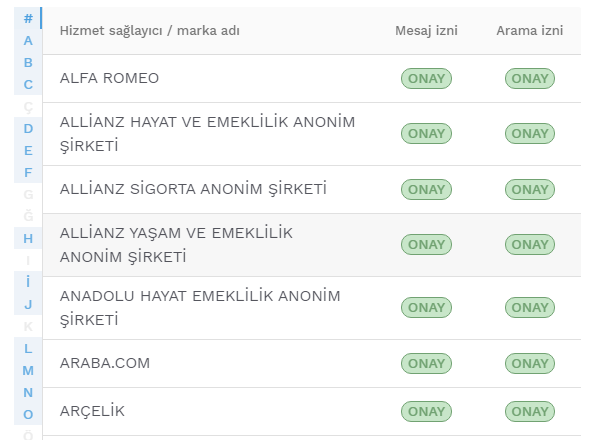The width and height of the screenshot is (598, 440).
Task: Jump to letter B in index
Action: pyautogui.click(x=28, y=62)
